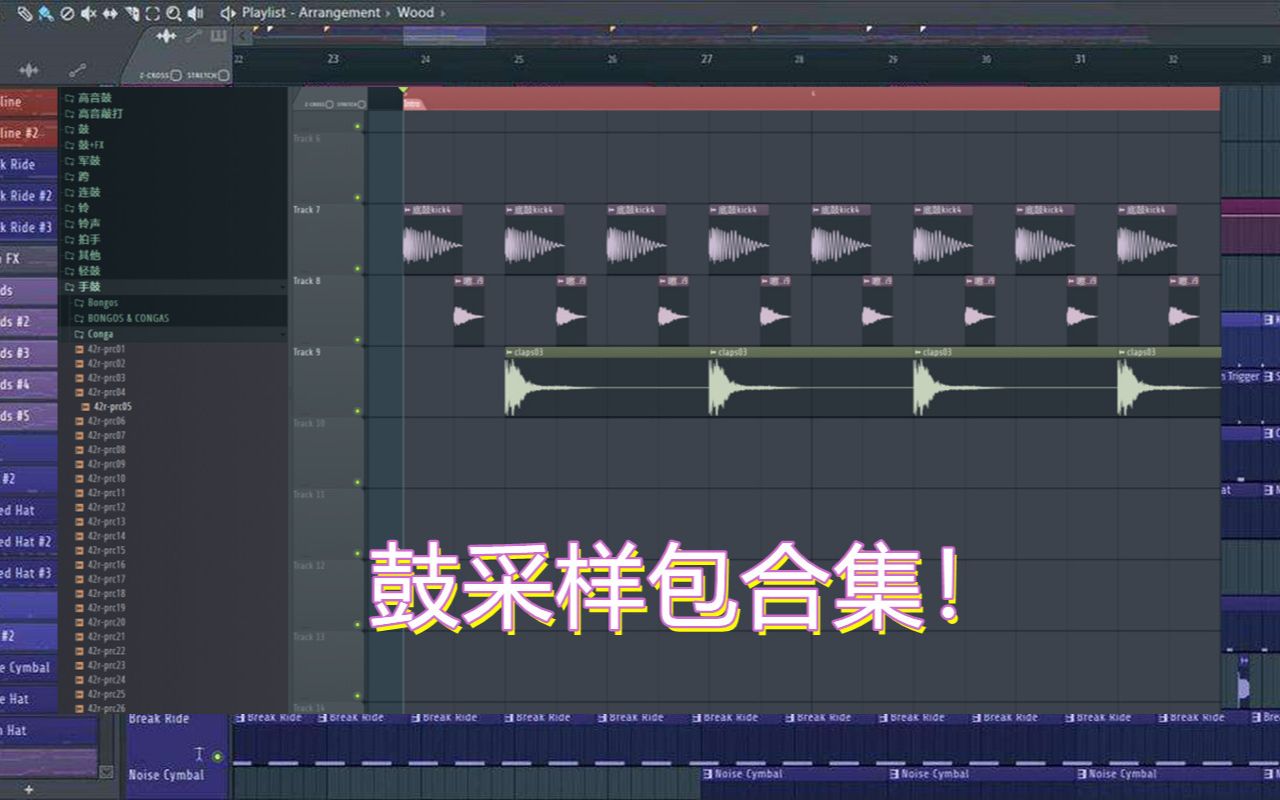Select the 'ds #4' pattern in the picker
This screenshot has height=800, width=1280.
(x=28, y=384)
